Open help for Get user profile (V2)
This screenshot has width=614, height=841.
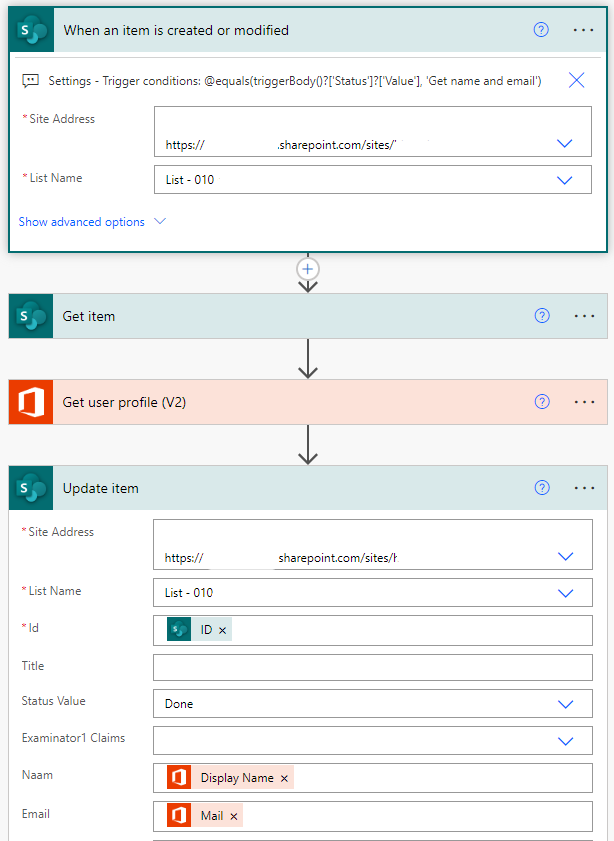pos(542,402)
